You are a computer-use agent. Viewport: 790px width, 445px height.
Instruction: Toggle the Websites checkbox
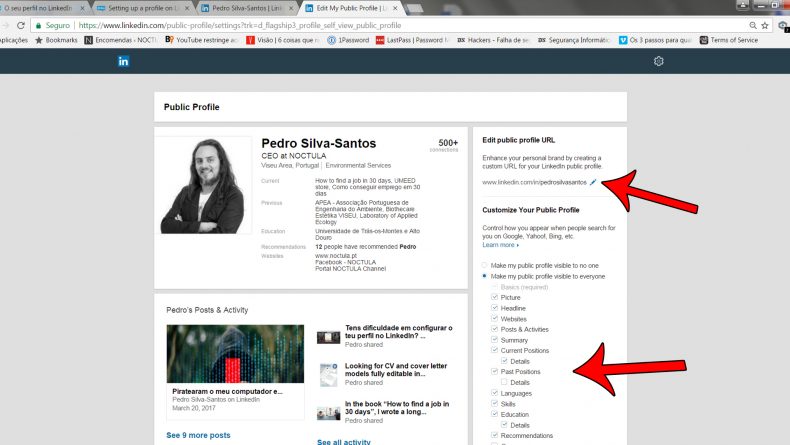(x=494, y=319)
